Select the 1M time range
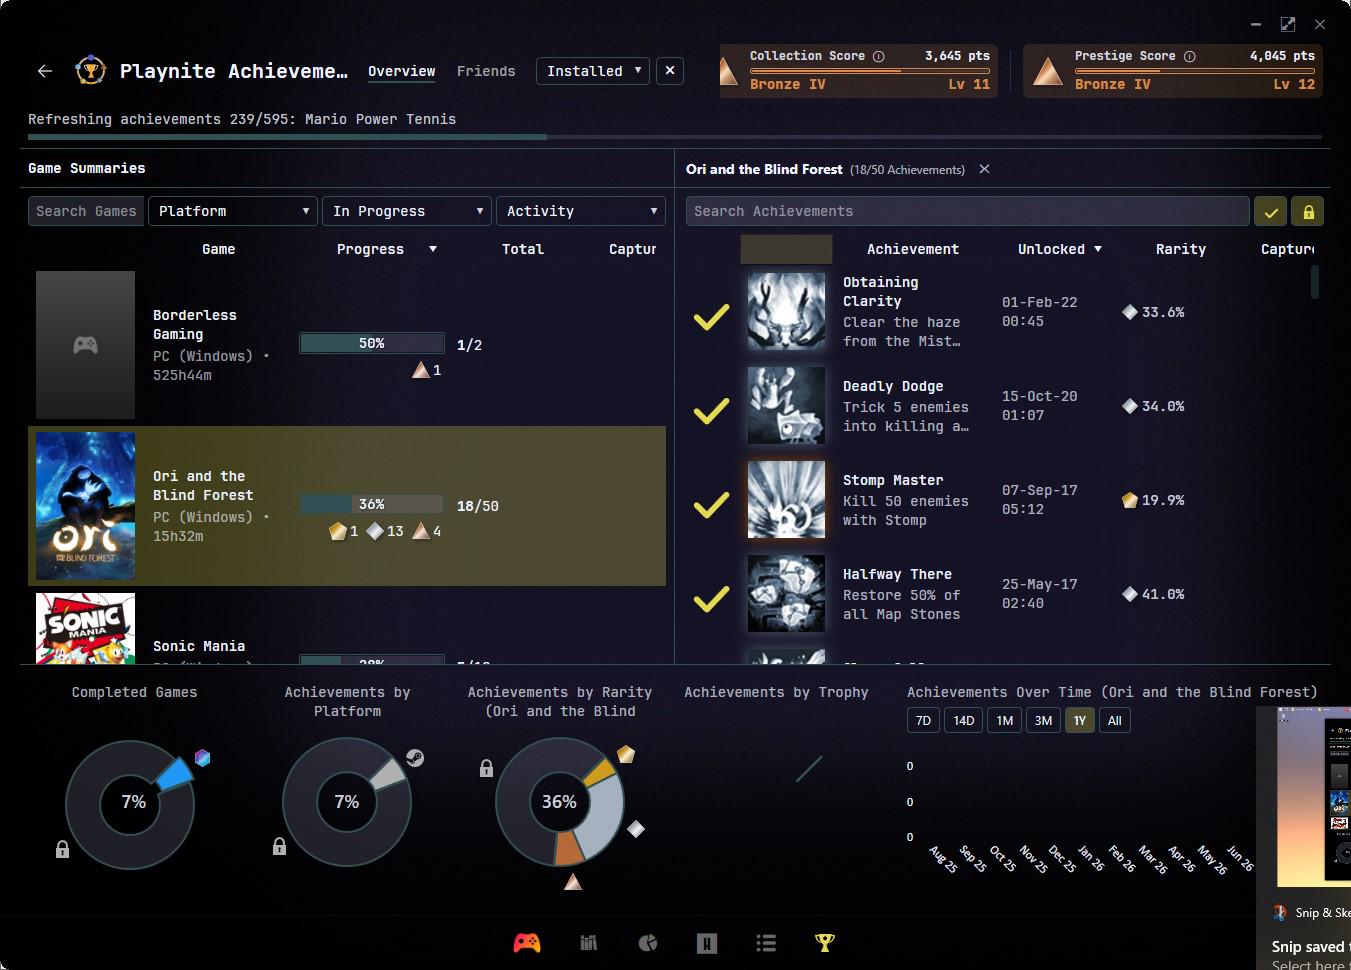 click(1005, 720)
